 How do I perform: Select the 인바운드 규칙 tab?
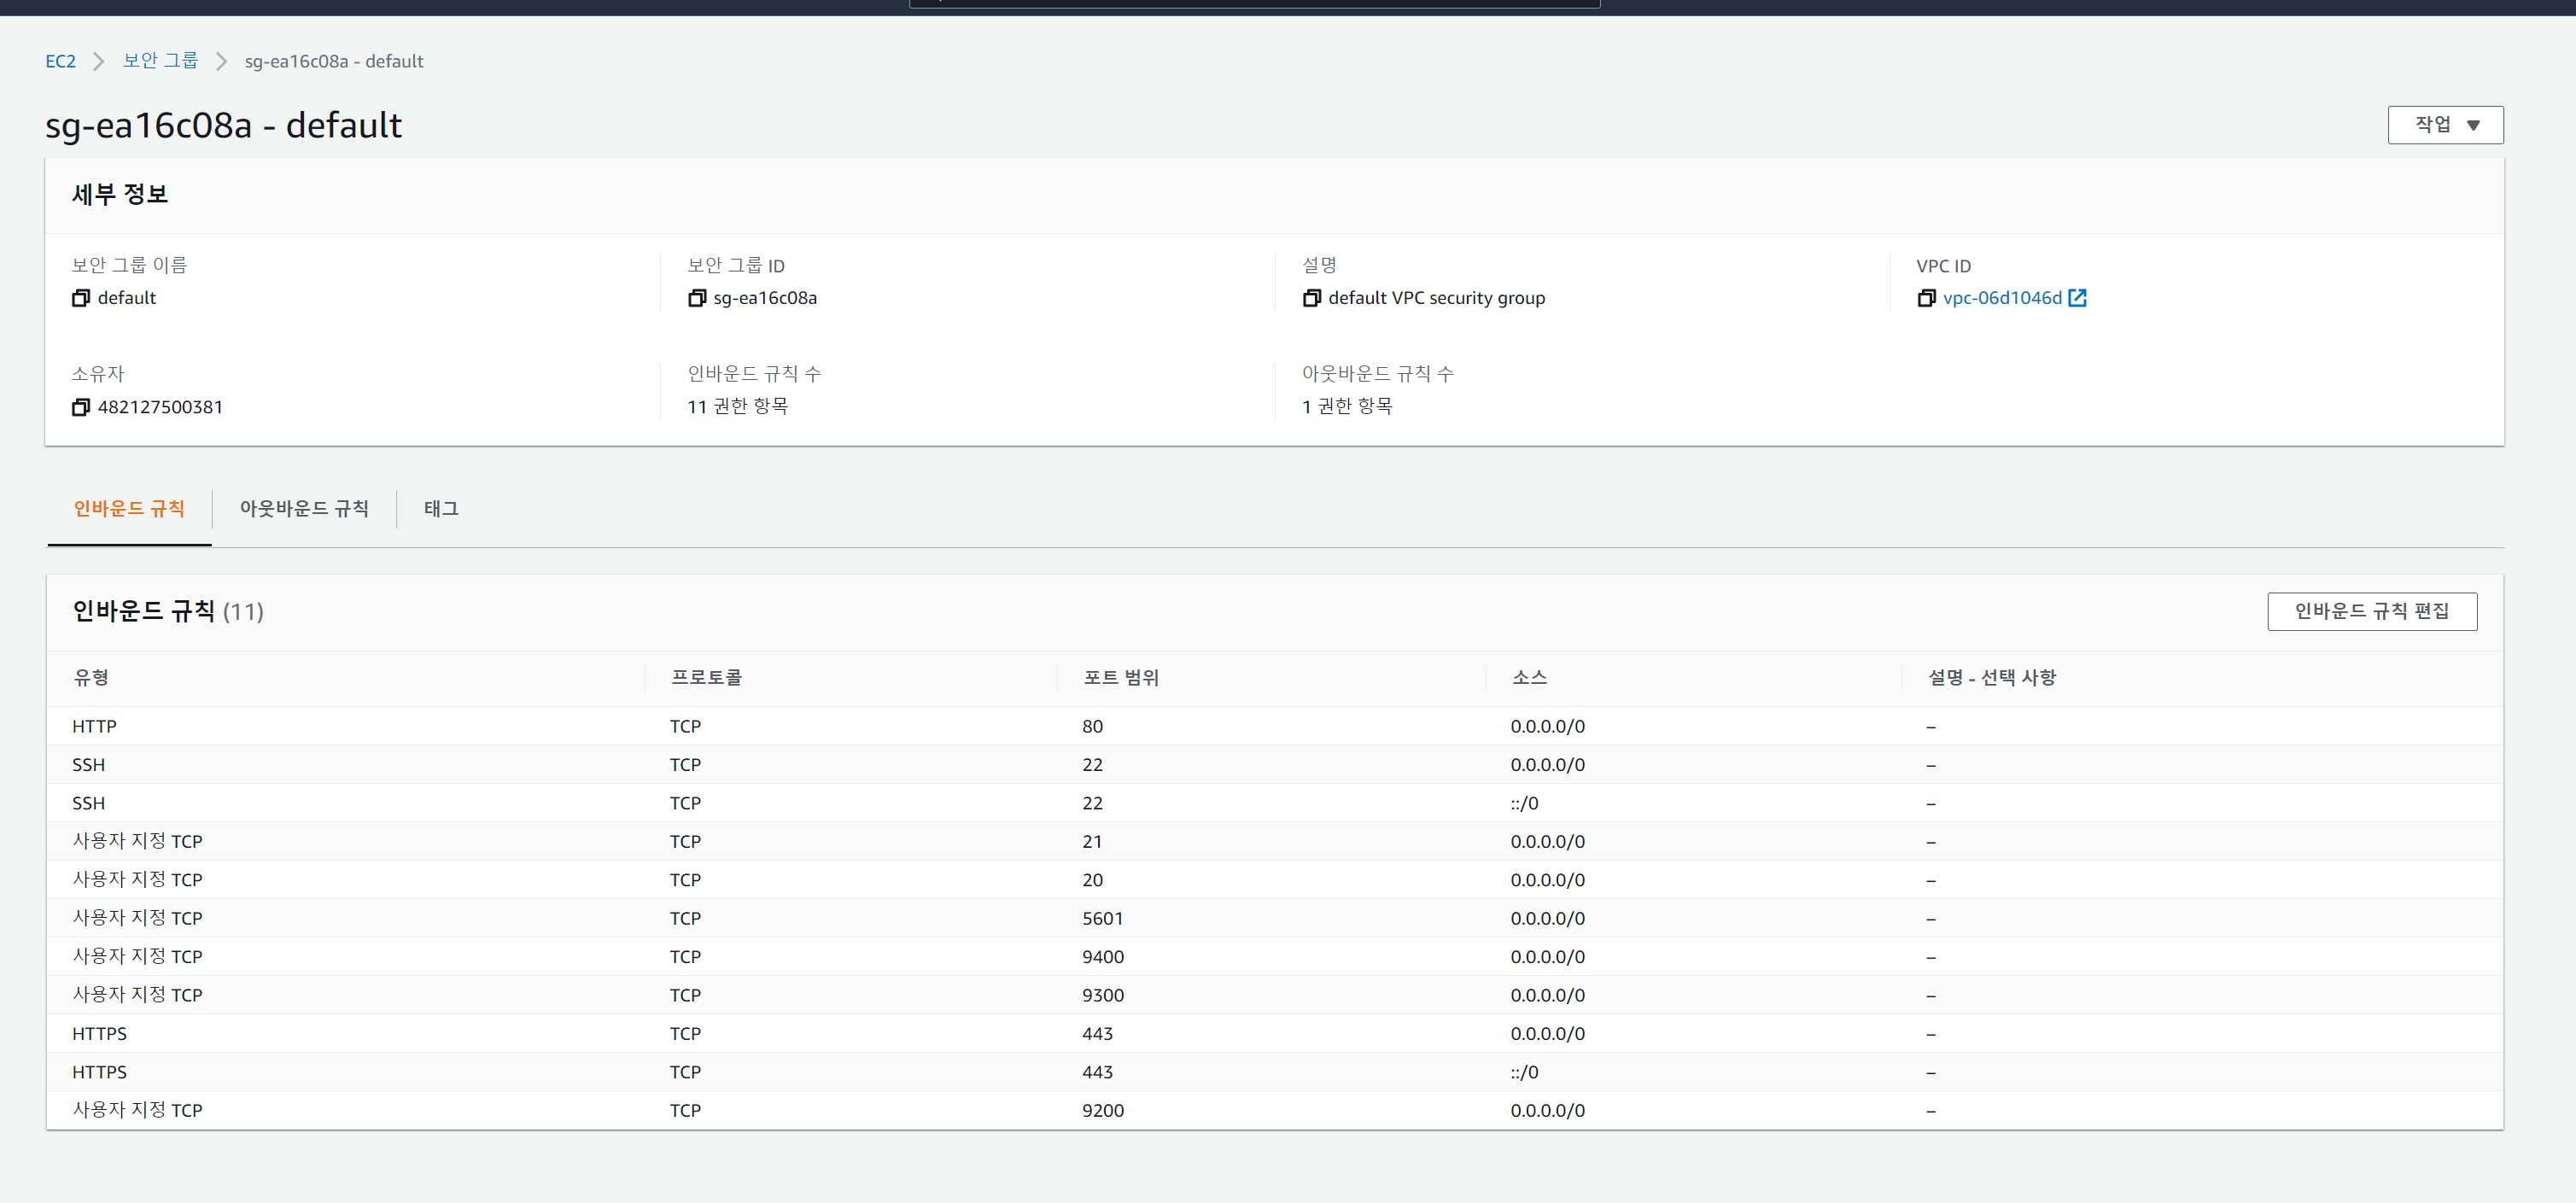click(129, 508)
